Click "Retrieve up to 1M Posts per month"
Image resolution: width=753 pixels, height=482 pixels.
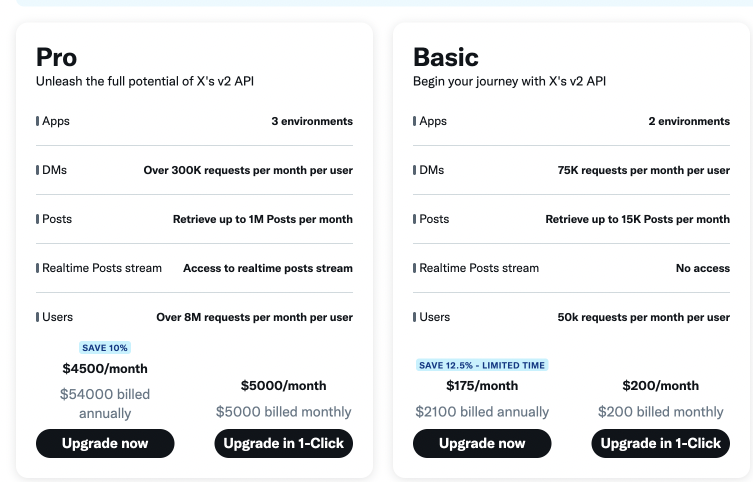(x=263, y=219)
